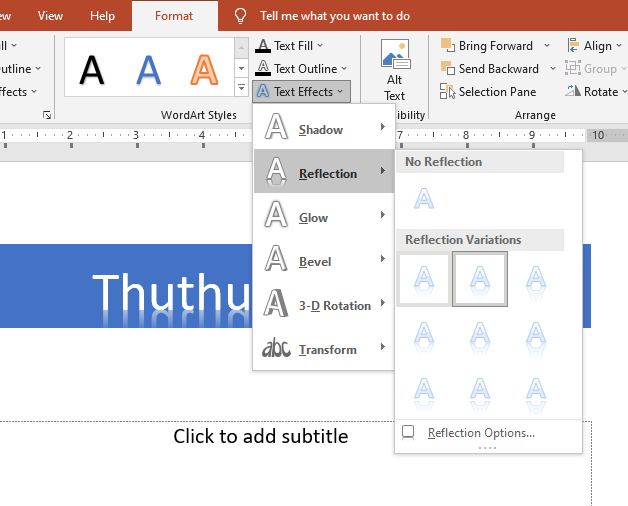Image resolution: width=628 pixels, height=506 pixels.
Task: Click the Transform abc icon
Action: tap(276, 348)
